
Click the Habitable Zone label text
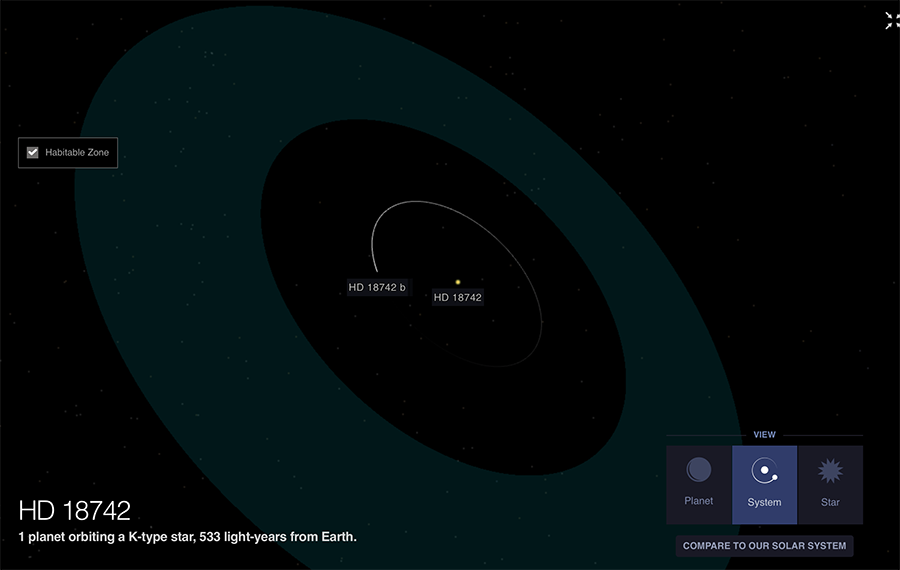click(x=77, y=152)
